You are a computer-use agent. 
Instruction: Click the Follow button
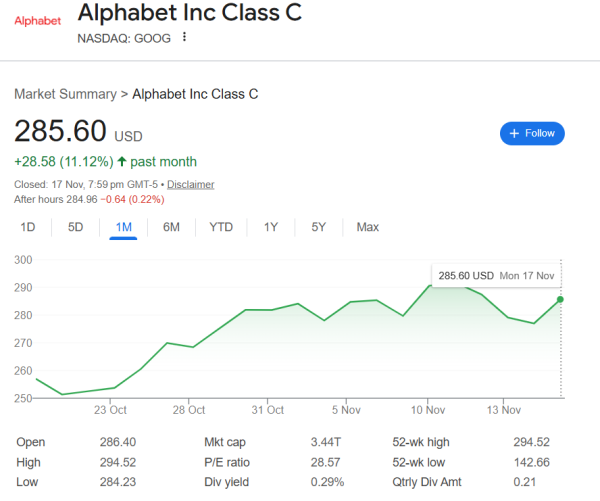[532, 133]
